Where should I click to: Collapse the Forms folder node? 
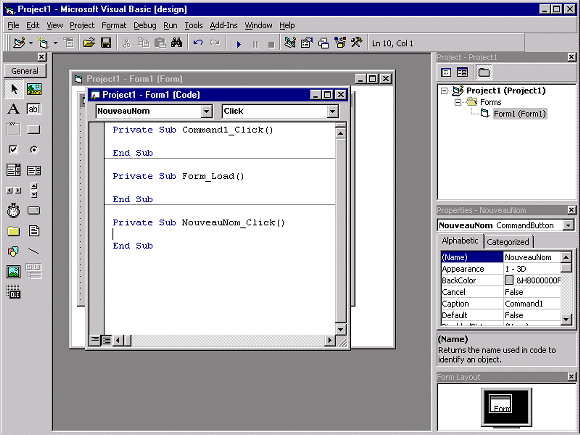tap(458, 102)
